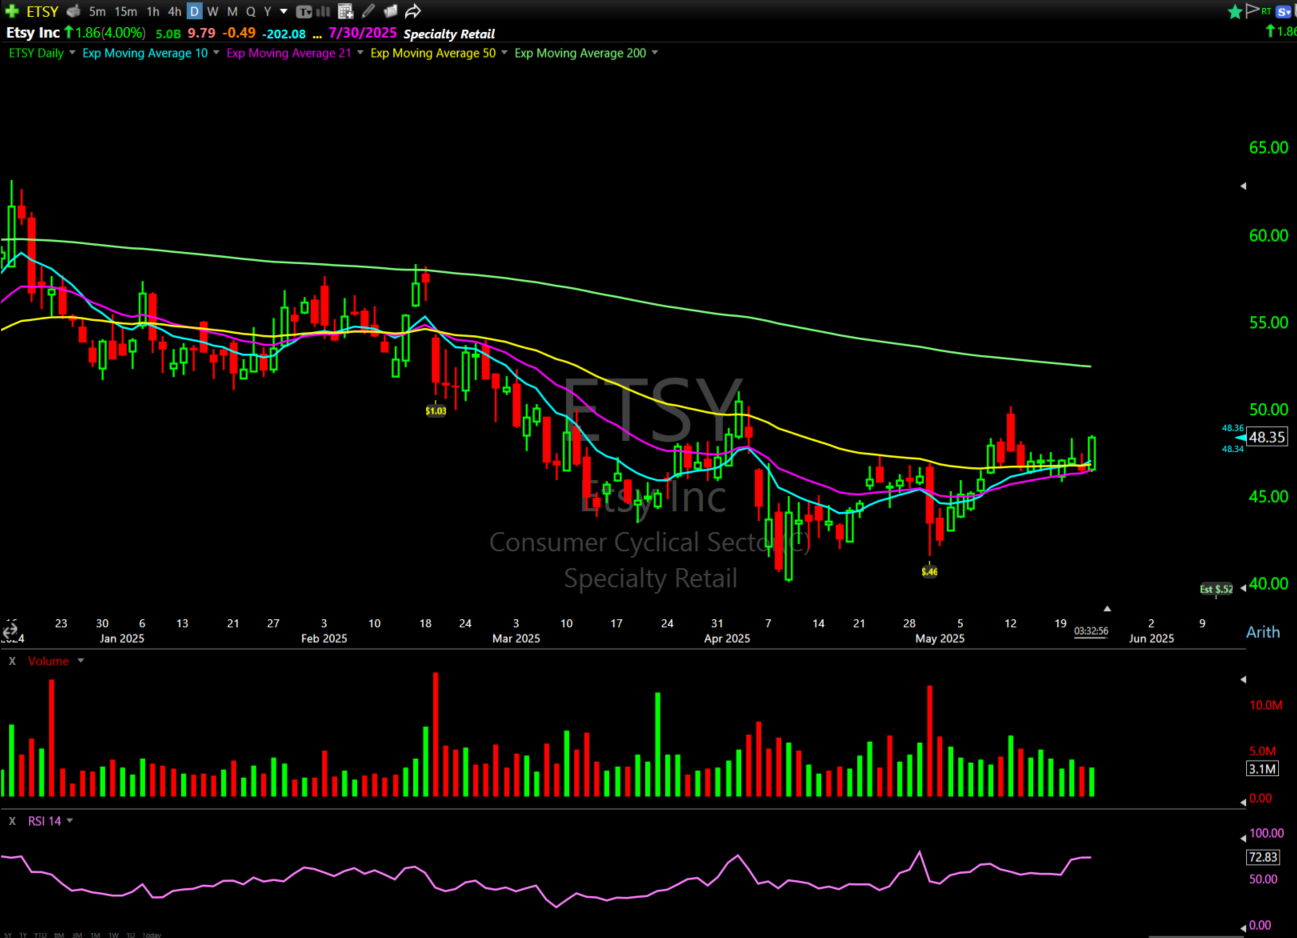This screenshot has height=938, width=1297.
Task: Select the 15m timeframe
Action: (126, 11)
